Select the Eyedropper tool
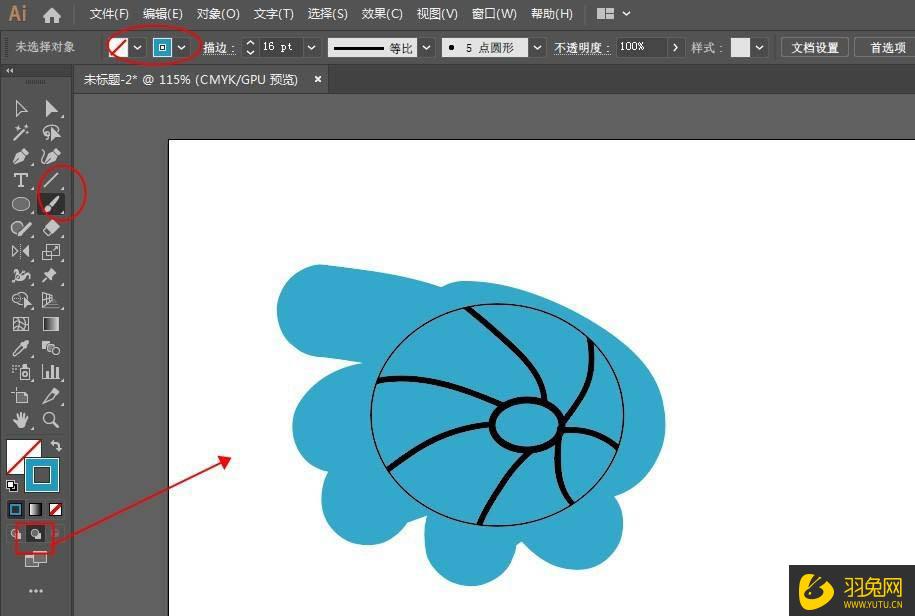Viewport: 915px width, 616px height. click(x=21, y=348)
